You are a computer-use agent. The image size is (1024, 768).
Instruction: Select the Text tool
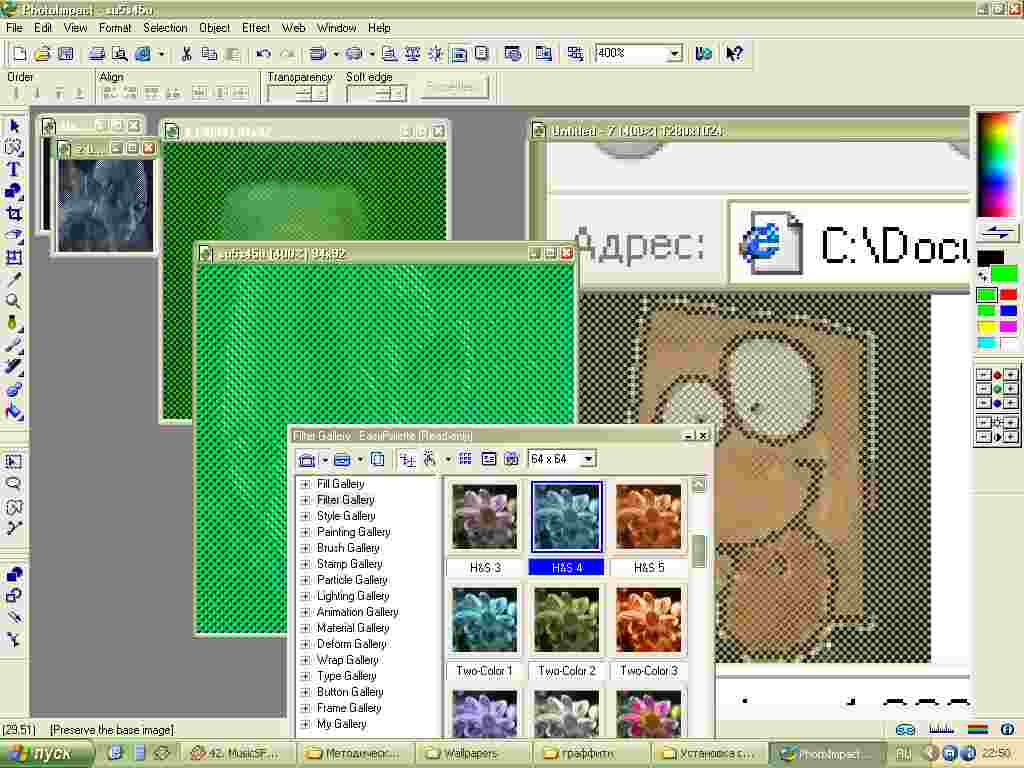tap(14, 169)
